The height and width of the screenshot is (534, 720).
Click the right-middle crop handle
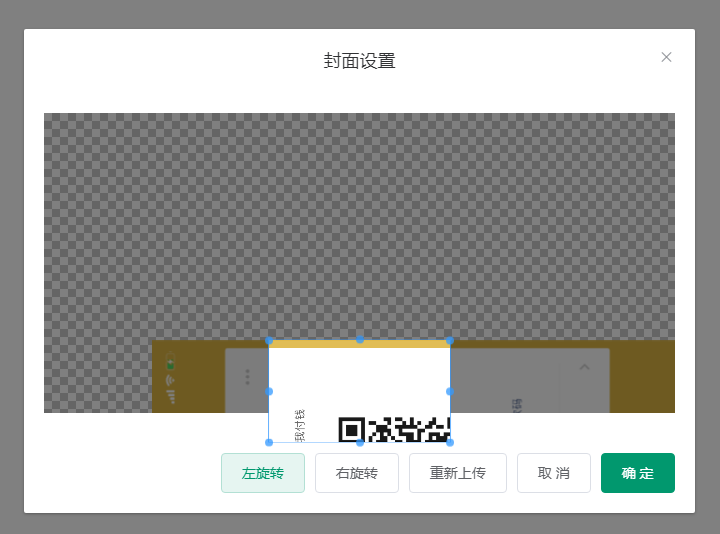(450, 391)
